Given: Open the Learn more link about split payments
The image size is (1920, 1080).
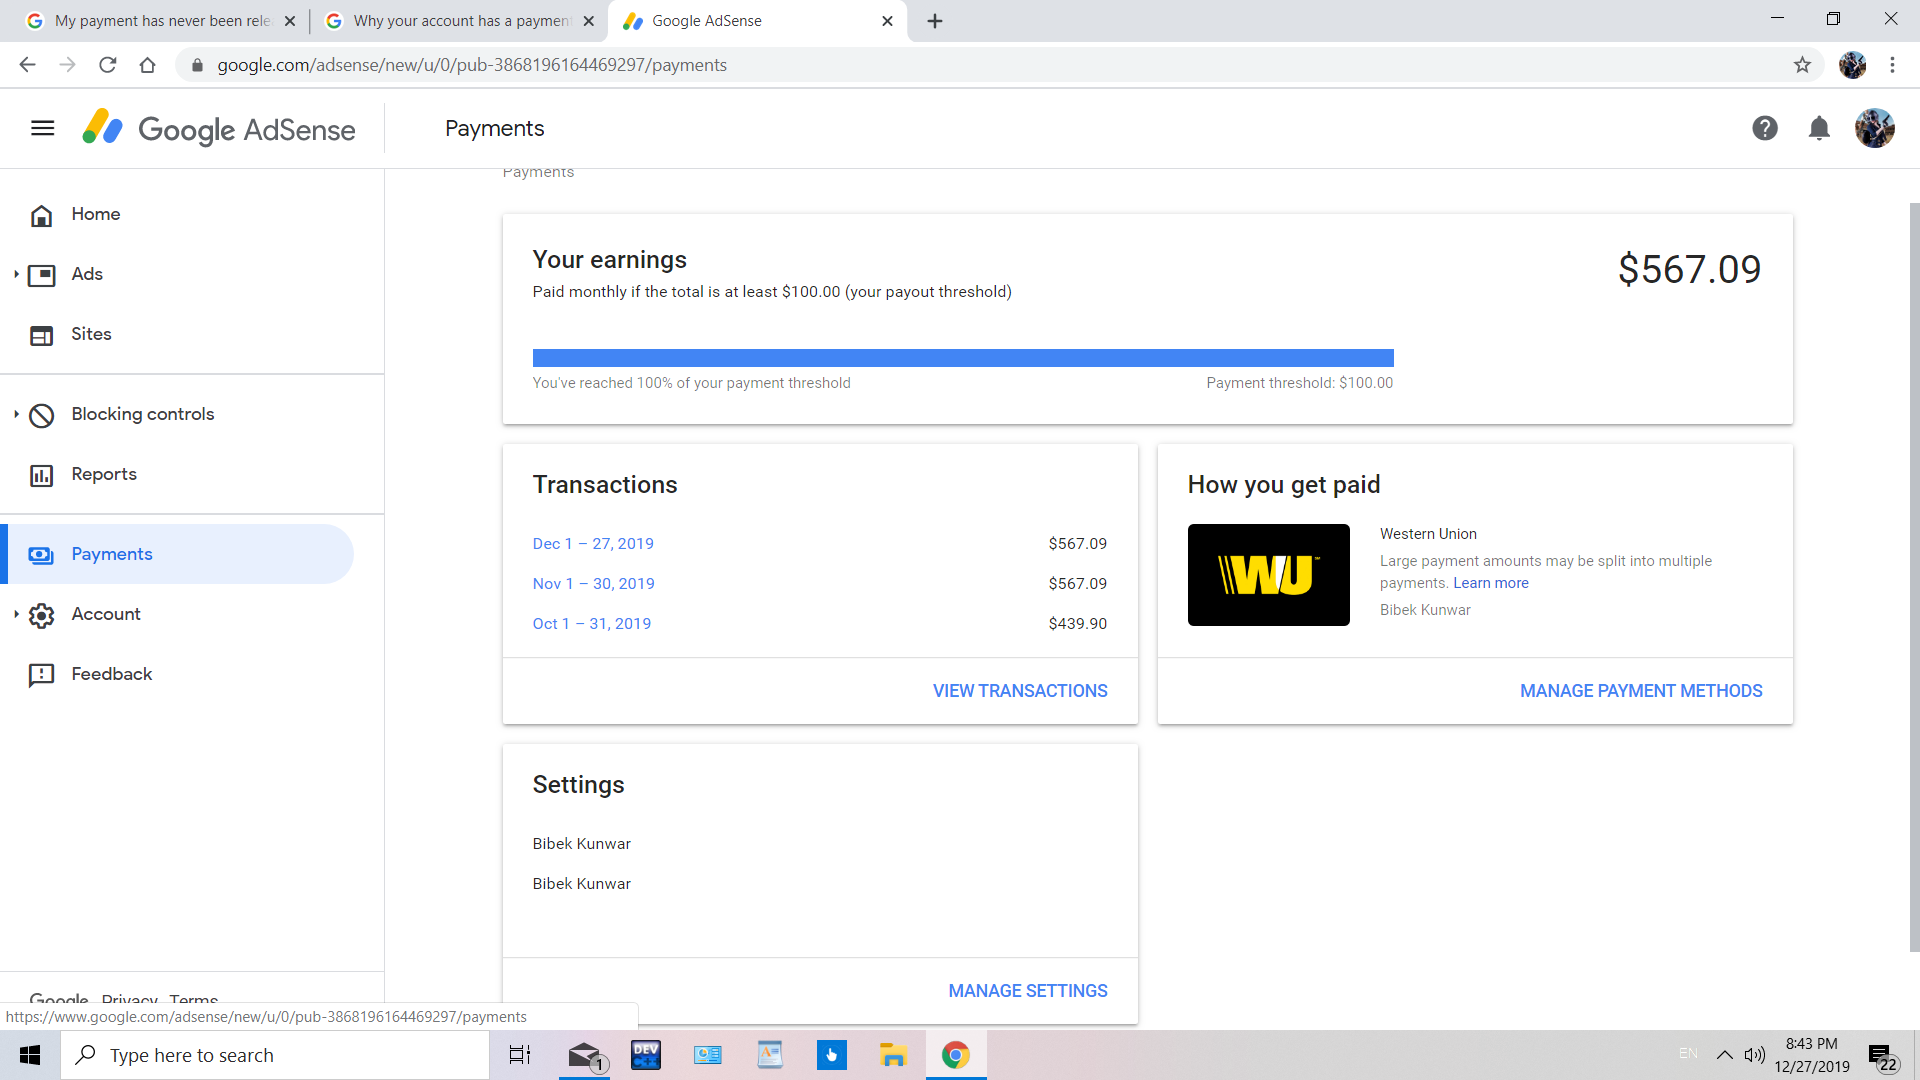Looking at the screenshot, I should (1490, 583).
